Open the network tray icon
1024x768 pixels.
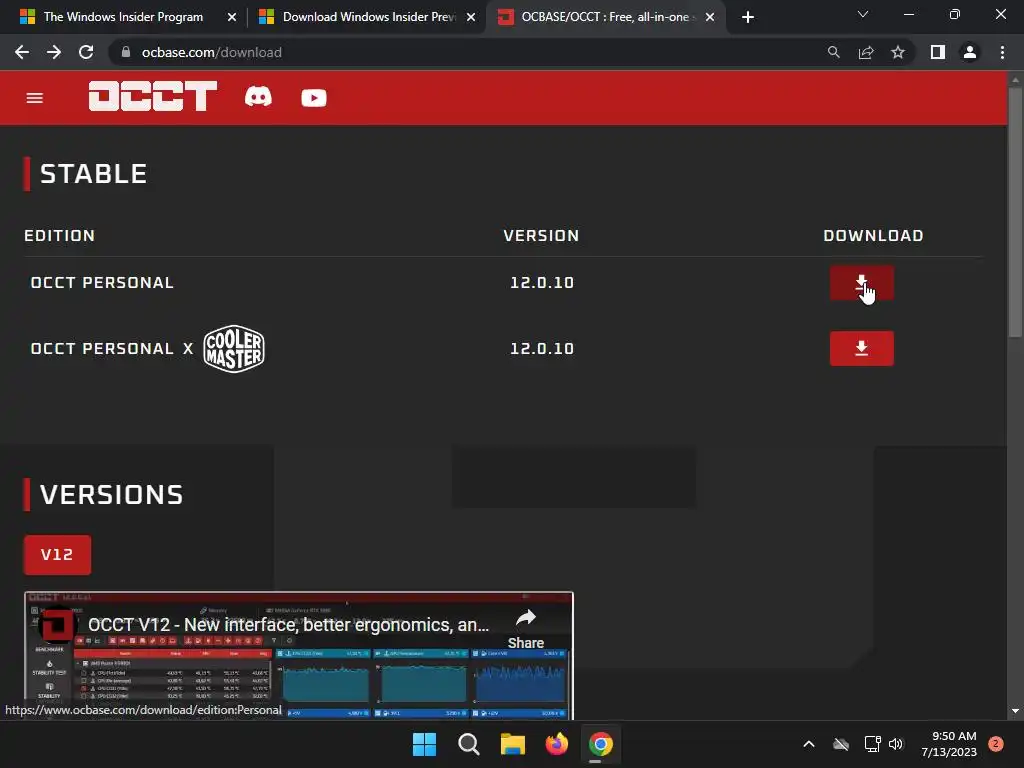872,744
